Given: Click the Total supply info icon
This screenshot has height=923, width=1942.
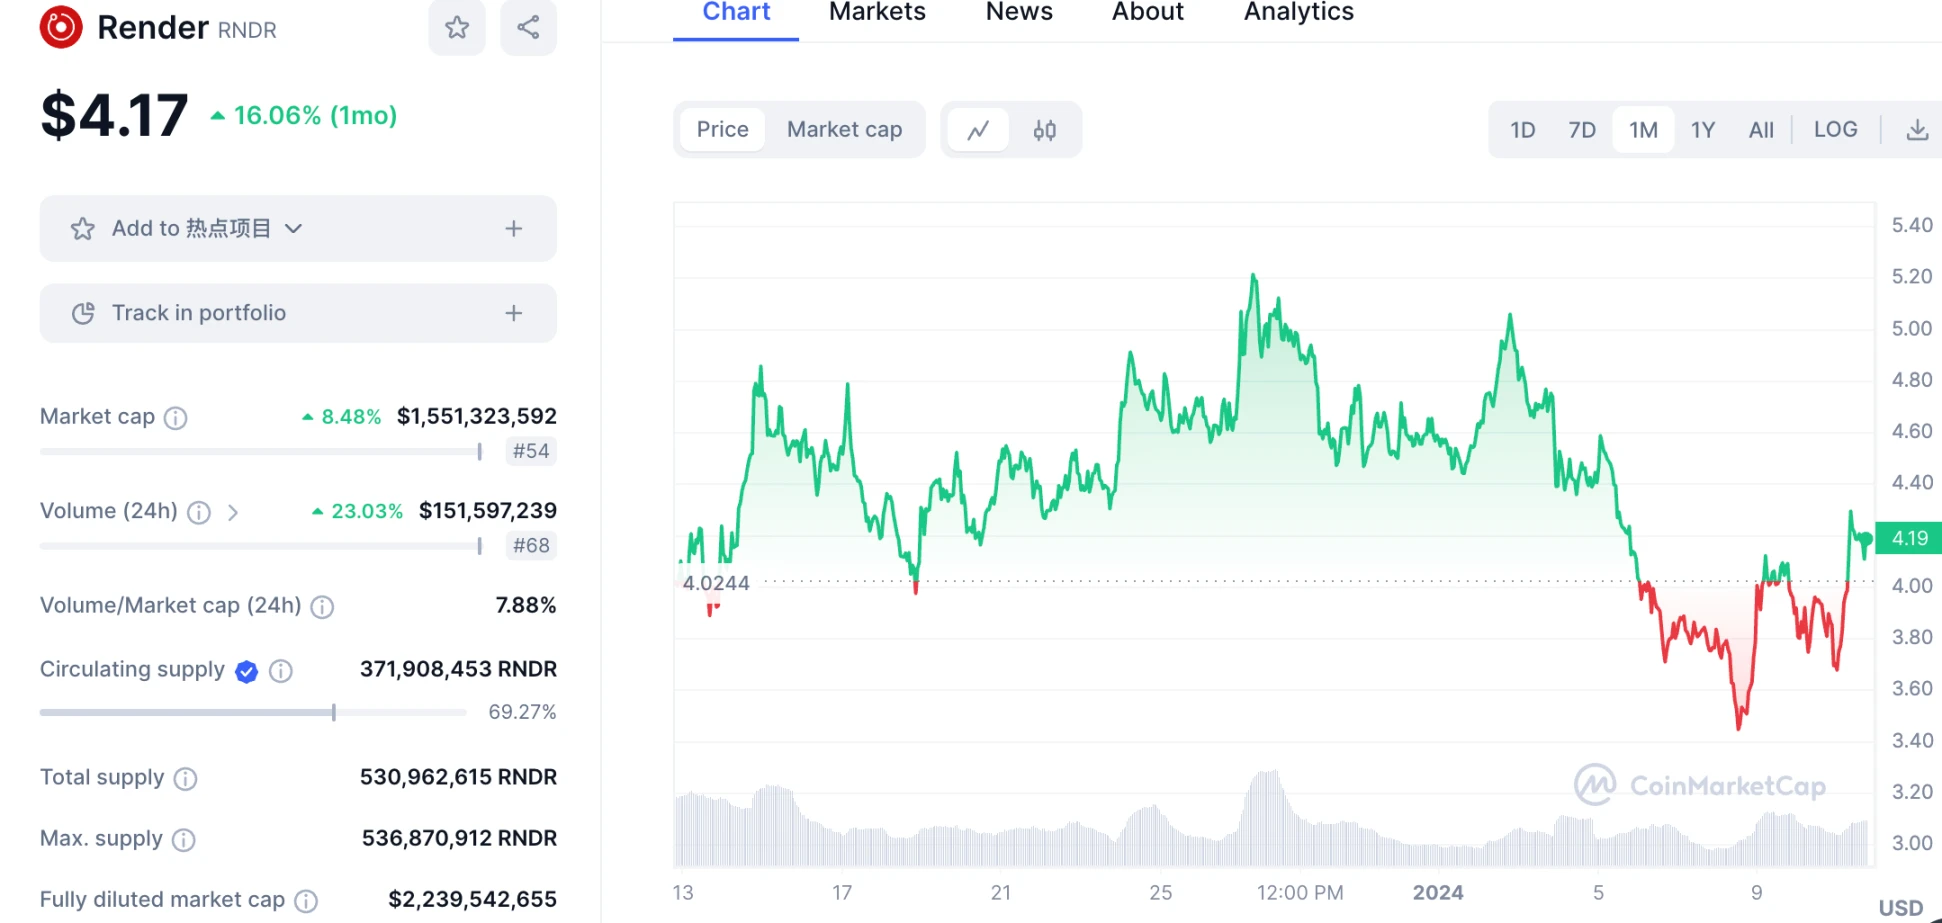Looking at the screenshot, I should coord(186,779).
